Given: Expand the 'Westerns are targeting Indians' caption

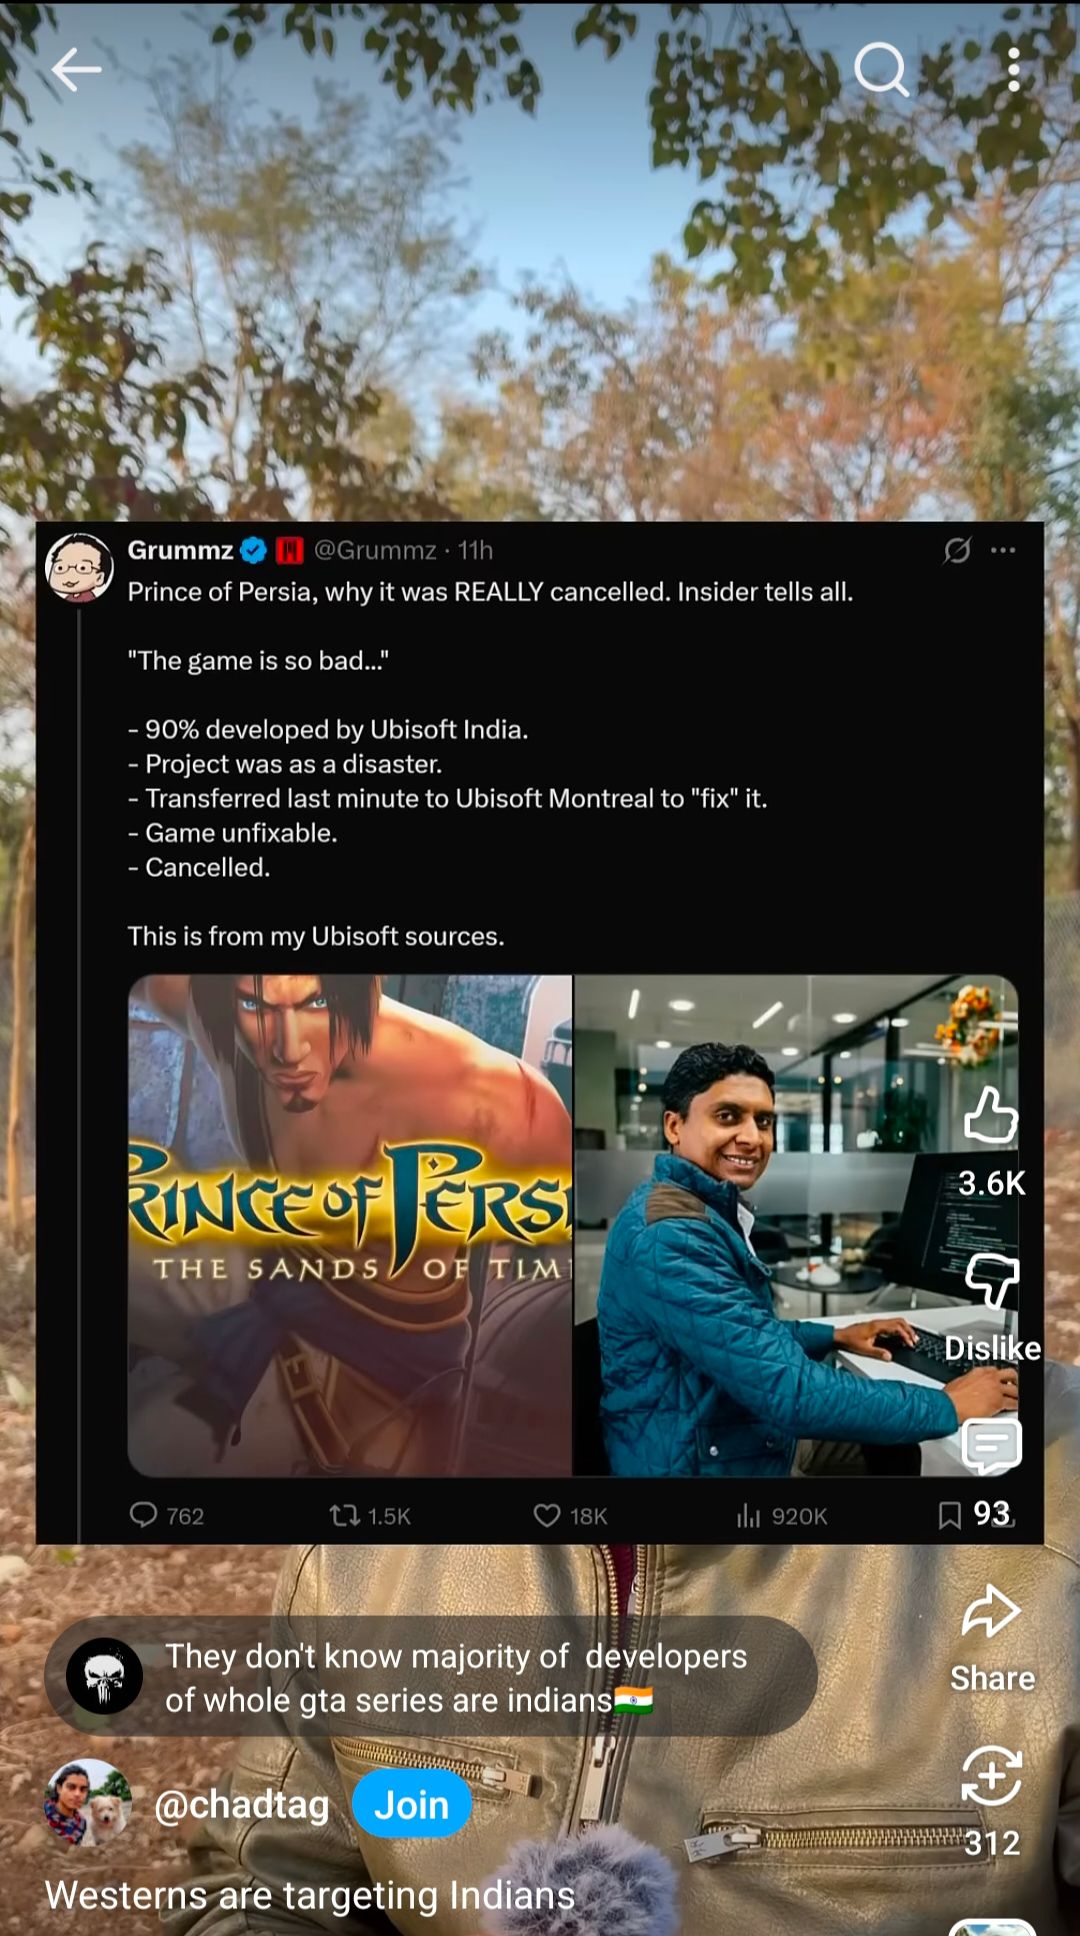Looking at the screenshot, I should tap(310, 1895).
